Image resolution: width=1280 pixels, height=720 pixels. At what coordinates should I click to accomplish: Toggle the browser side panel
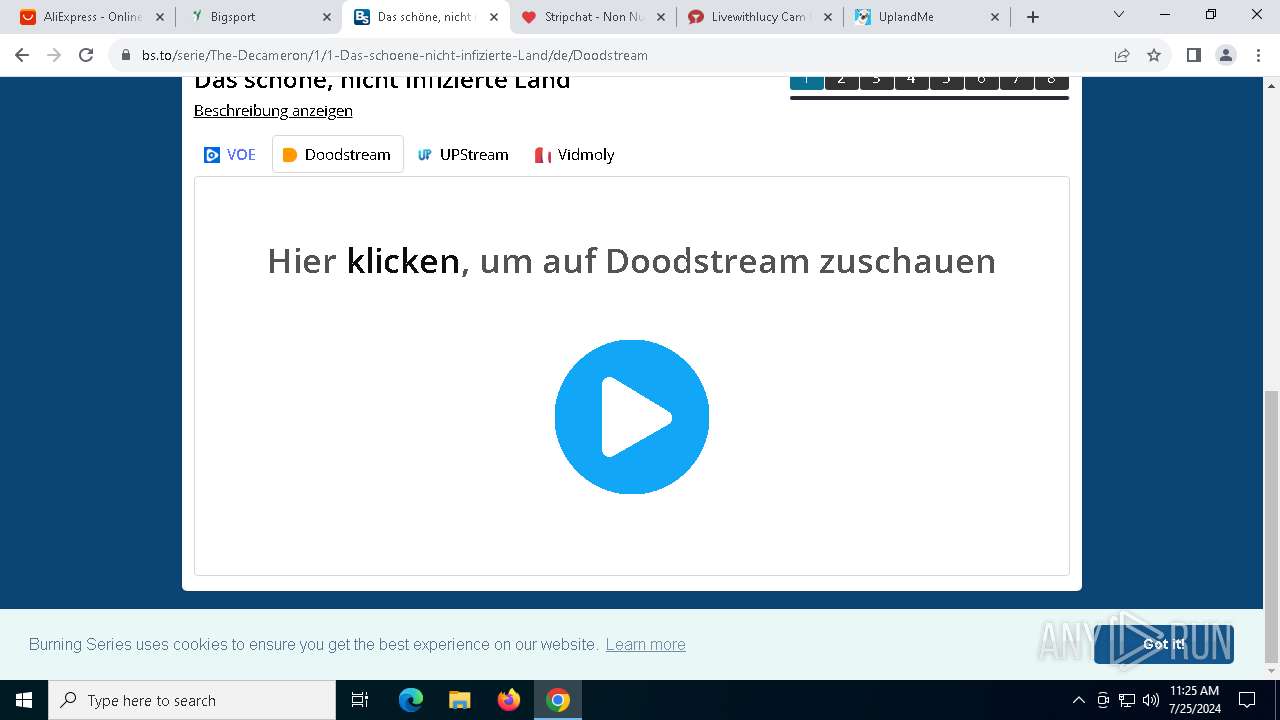1194,55
